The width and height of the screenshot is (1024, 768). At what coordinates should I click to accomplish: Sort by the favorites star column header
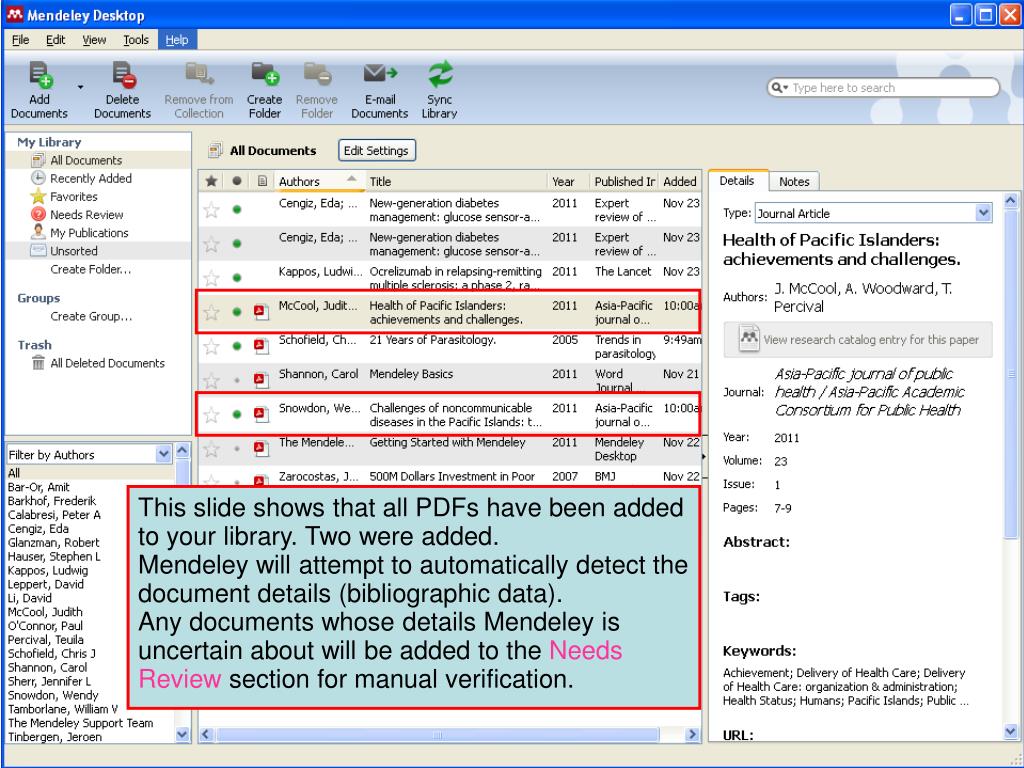pos(211,182)
